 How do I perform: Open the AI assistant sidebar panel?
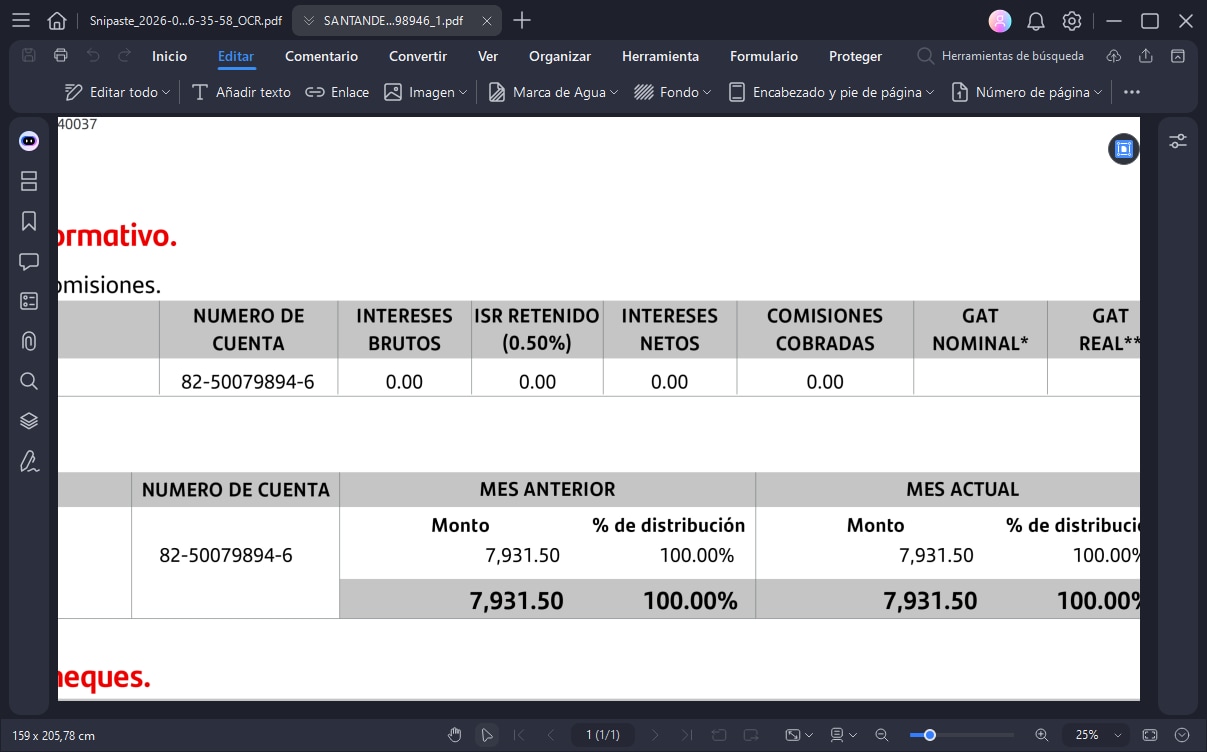point(28,141)
